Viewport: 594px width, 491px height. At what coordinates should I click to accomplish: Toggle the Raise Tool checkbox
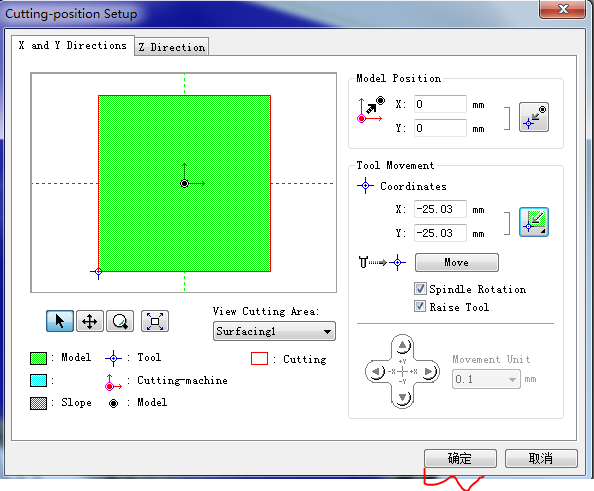coord(420,306)
